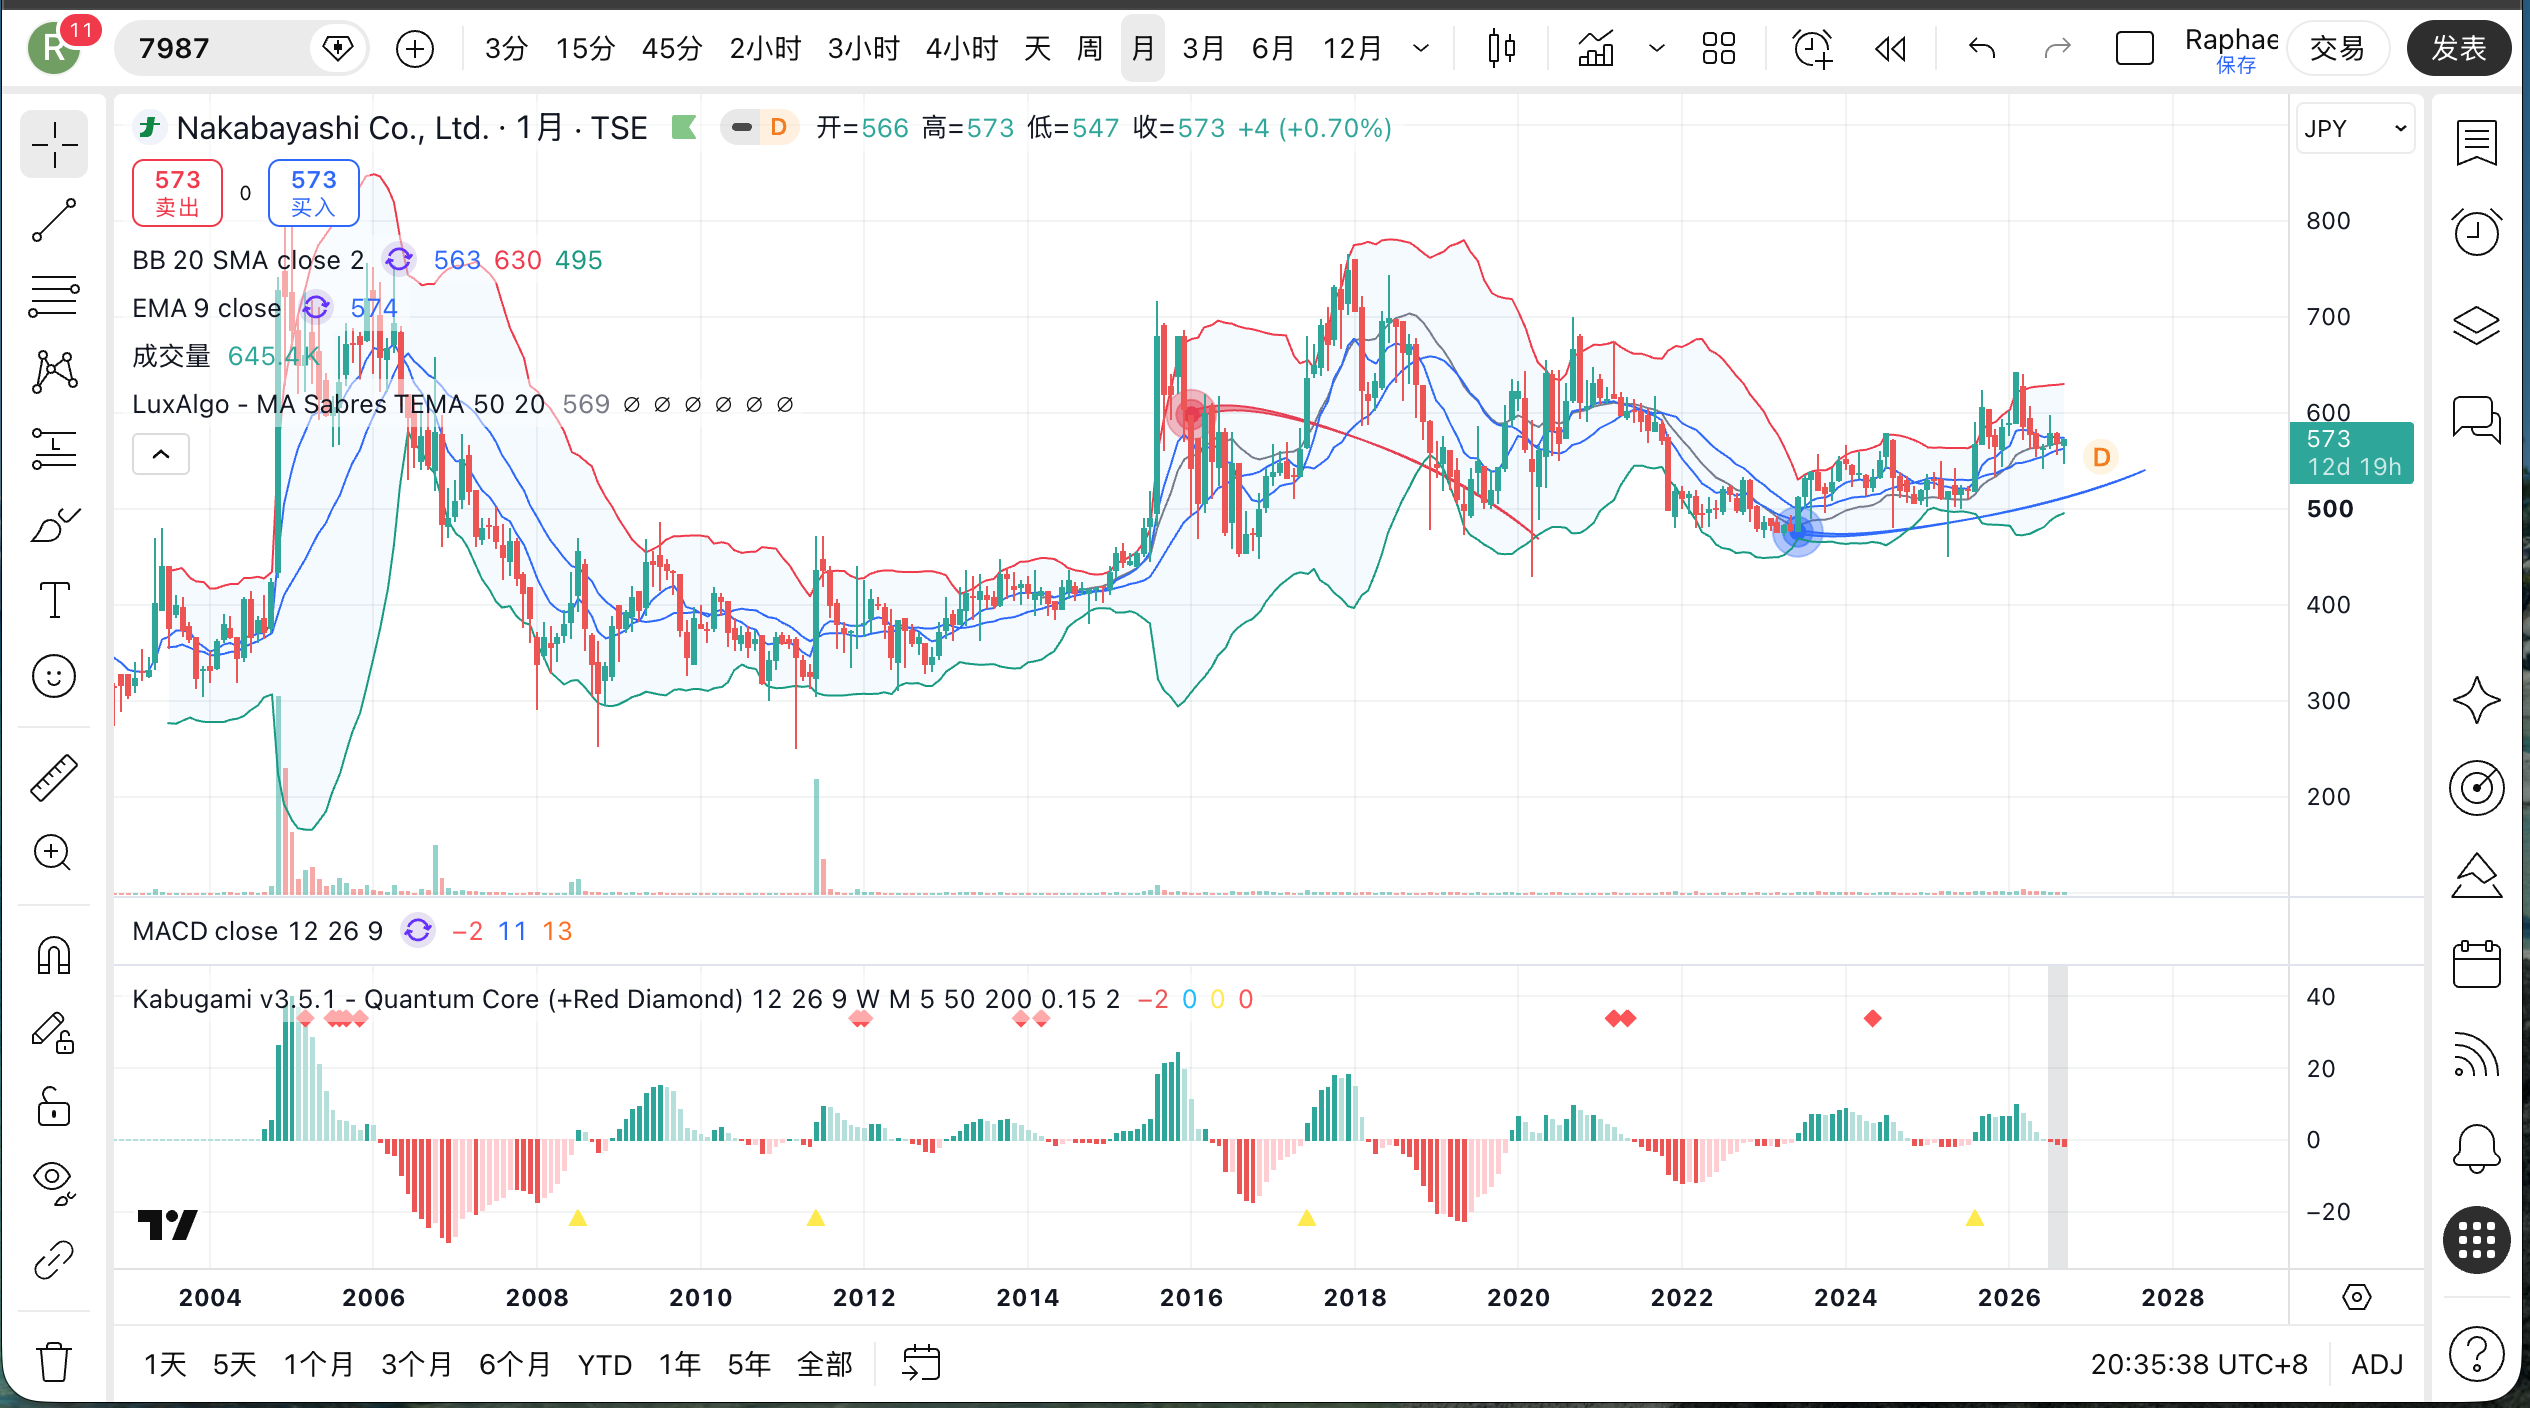Set the date range to 全部
This screenshot has height=1408, width=2530.
click(825, 1364)
